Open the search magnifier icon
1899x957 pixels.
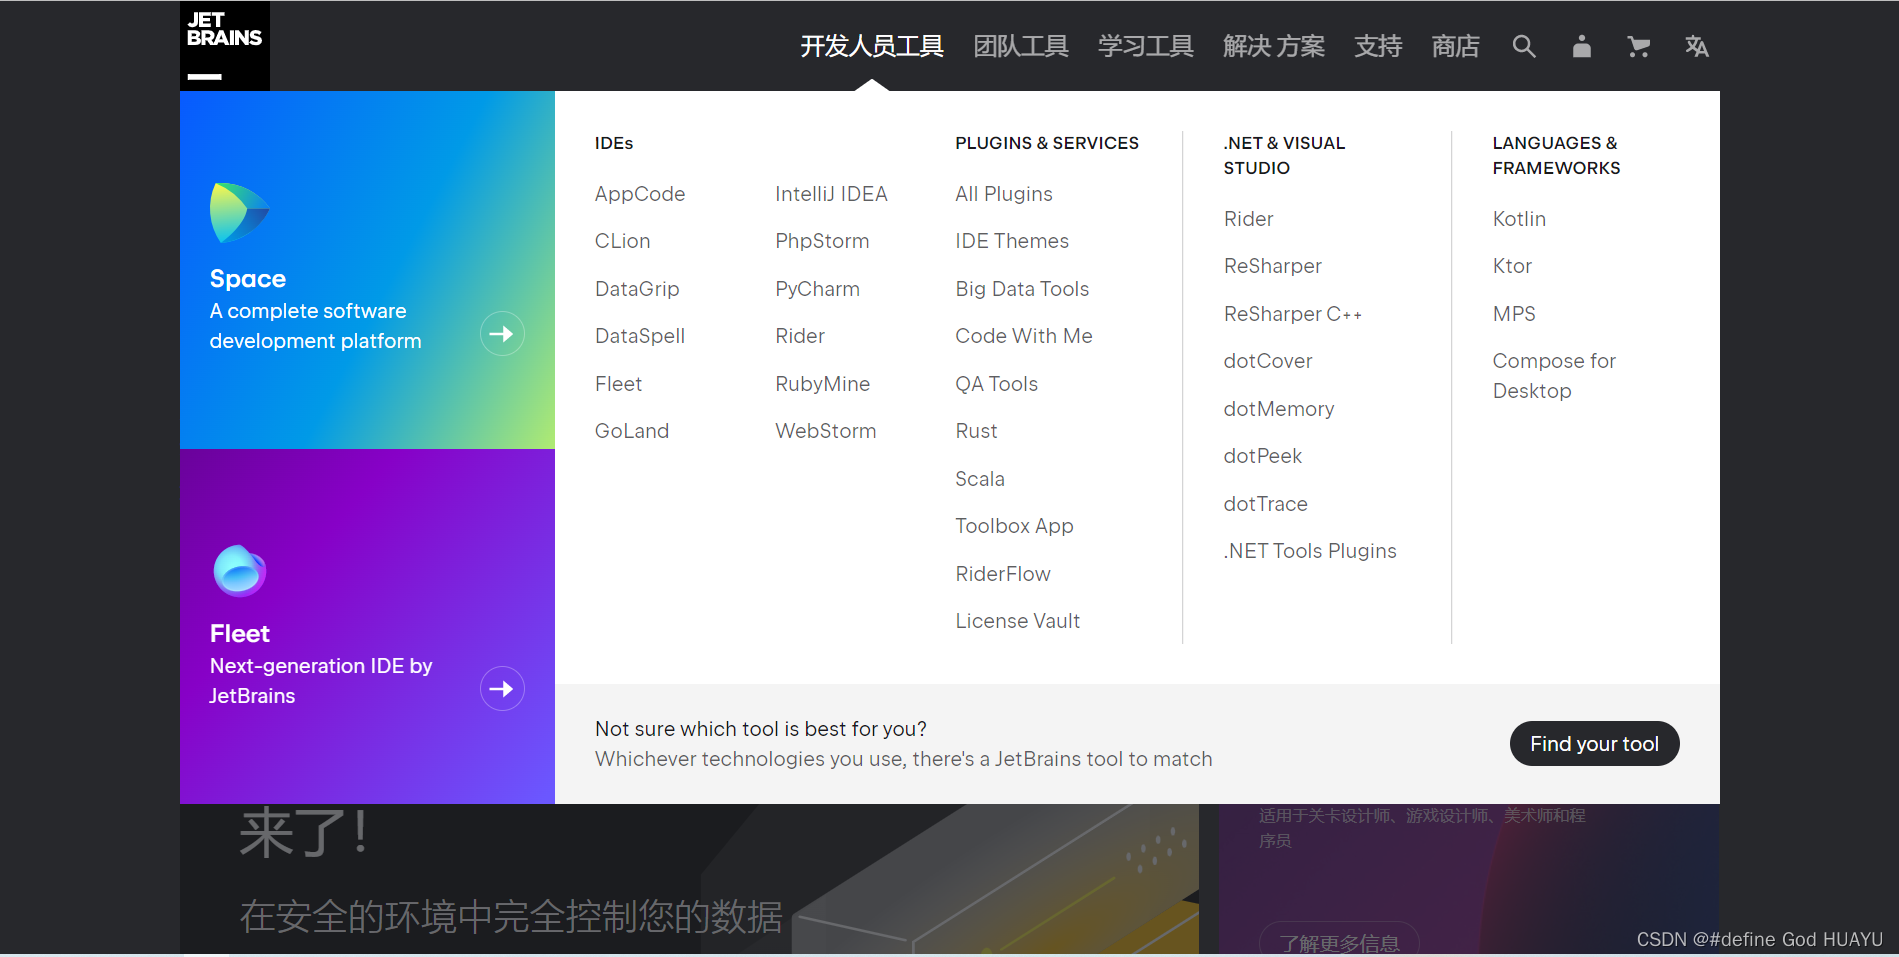[x=1523, y=46]
